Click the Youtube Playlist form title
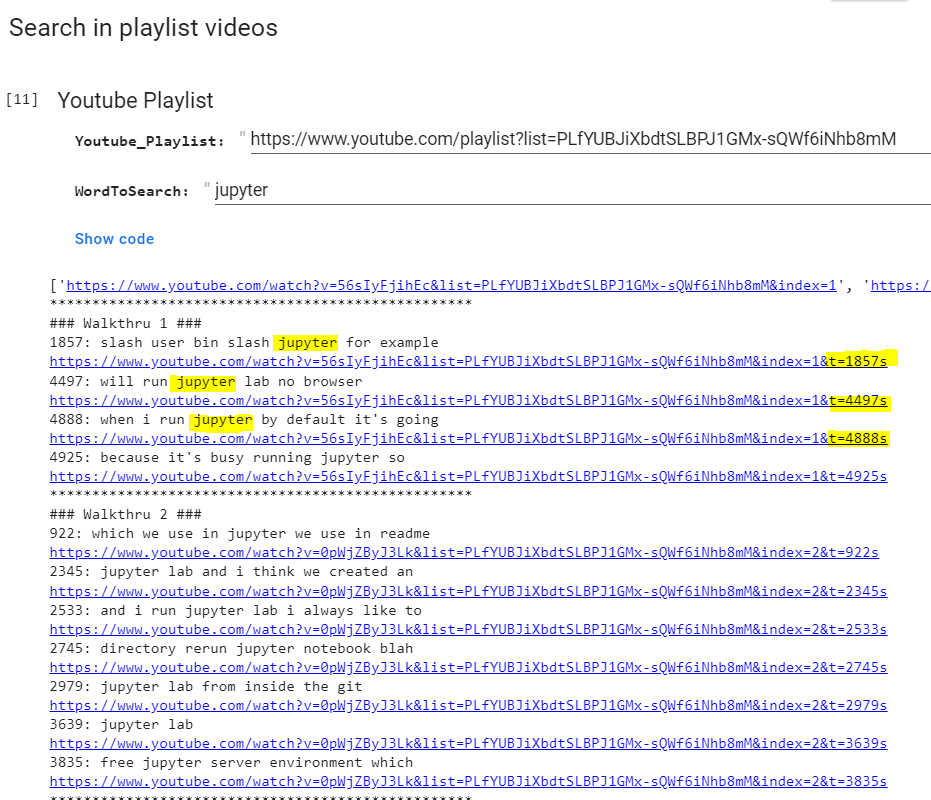Image resolution: width=931 pixels, height=800 pixels. pos(135,101)
